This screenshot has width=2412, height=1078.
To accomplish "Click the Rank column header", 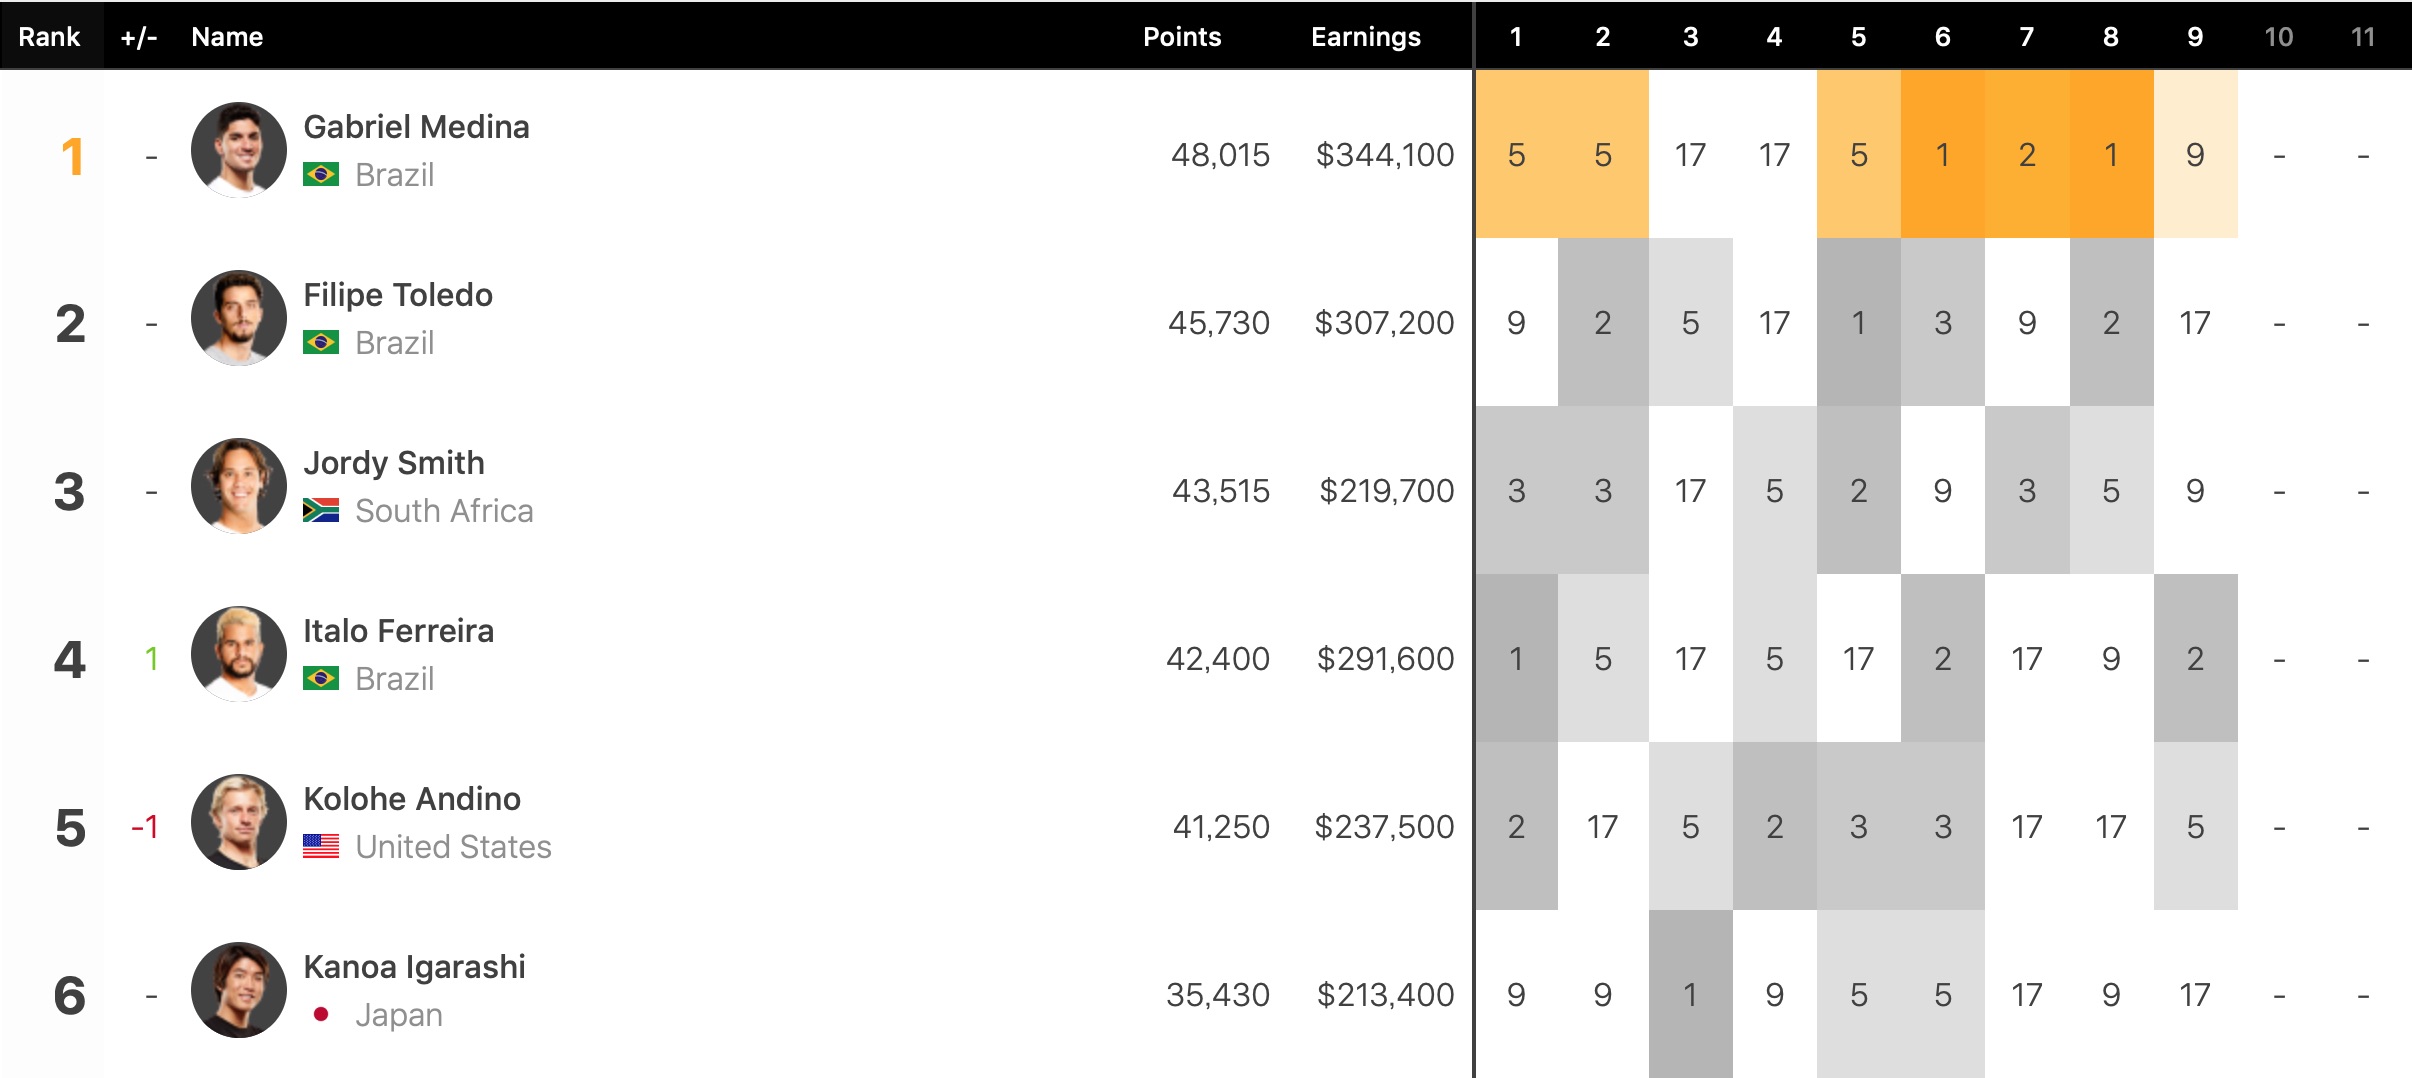I will point(49,37).
